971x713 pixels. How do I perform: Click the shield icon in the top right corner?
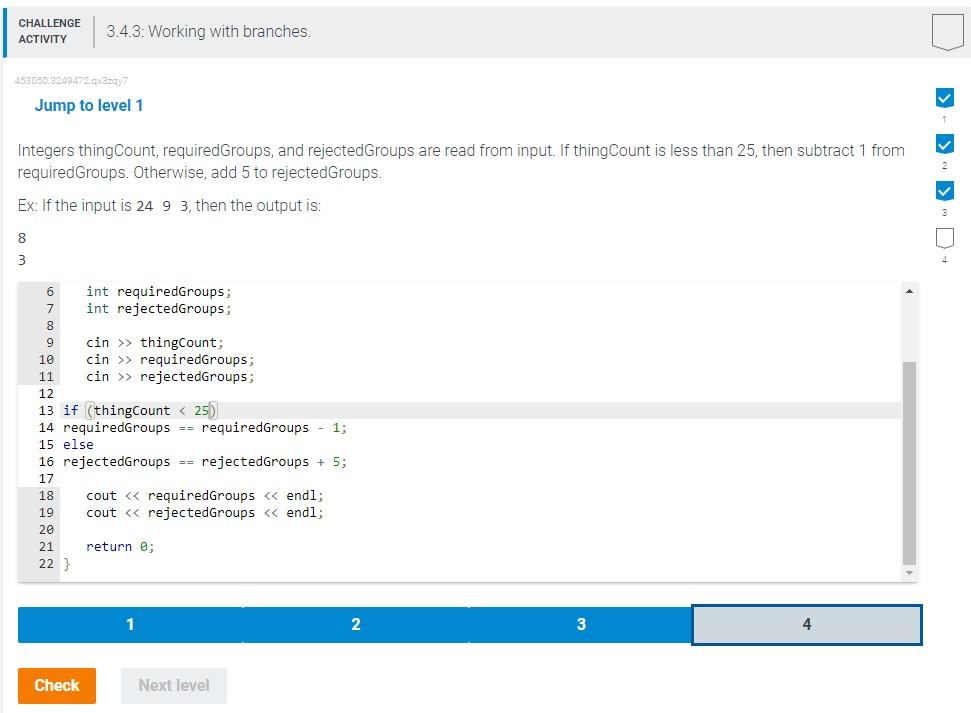coord(944,30)
